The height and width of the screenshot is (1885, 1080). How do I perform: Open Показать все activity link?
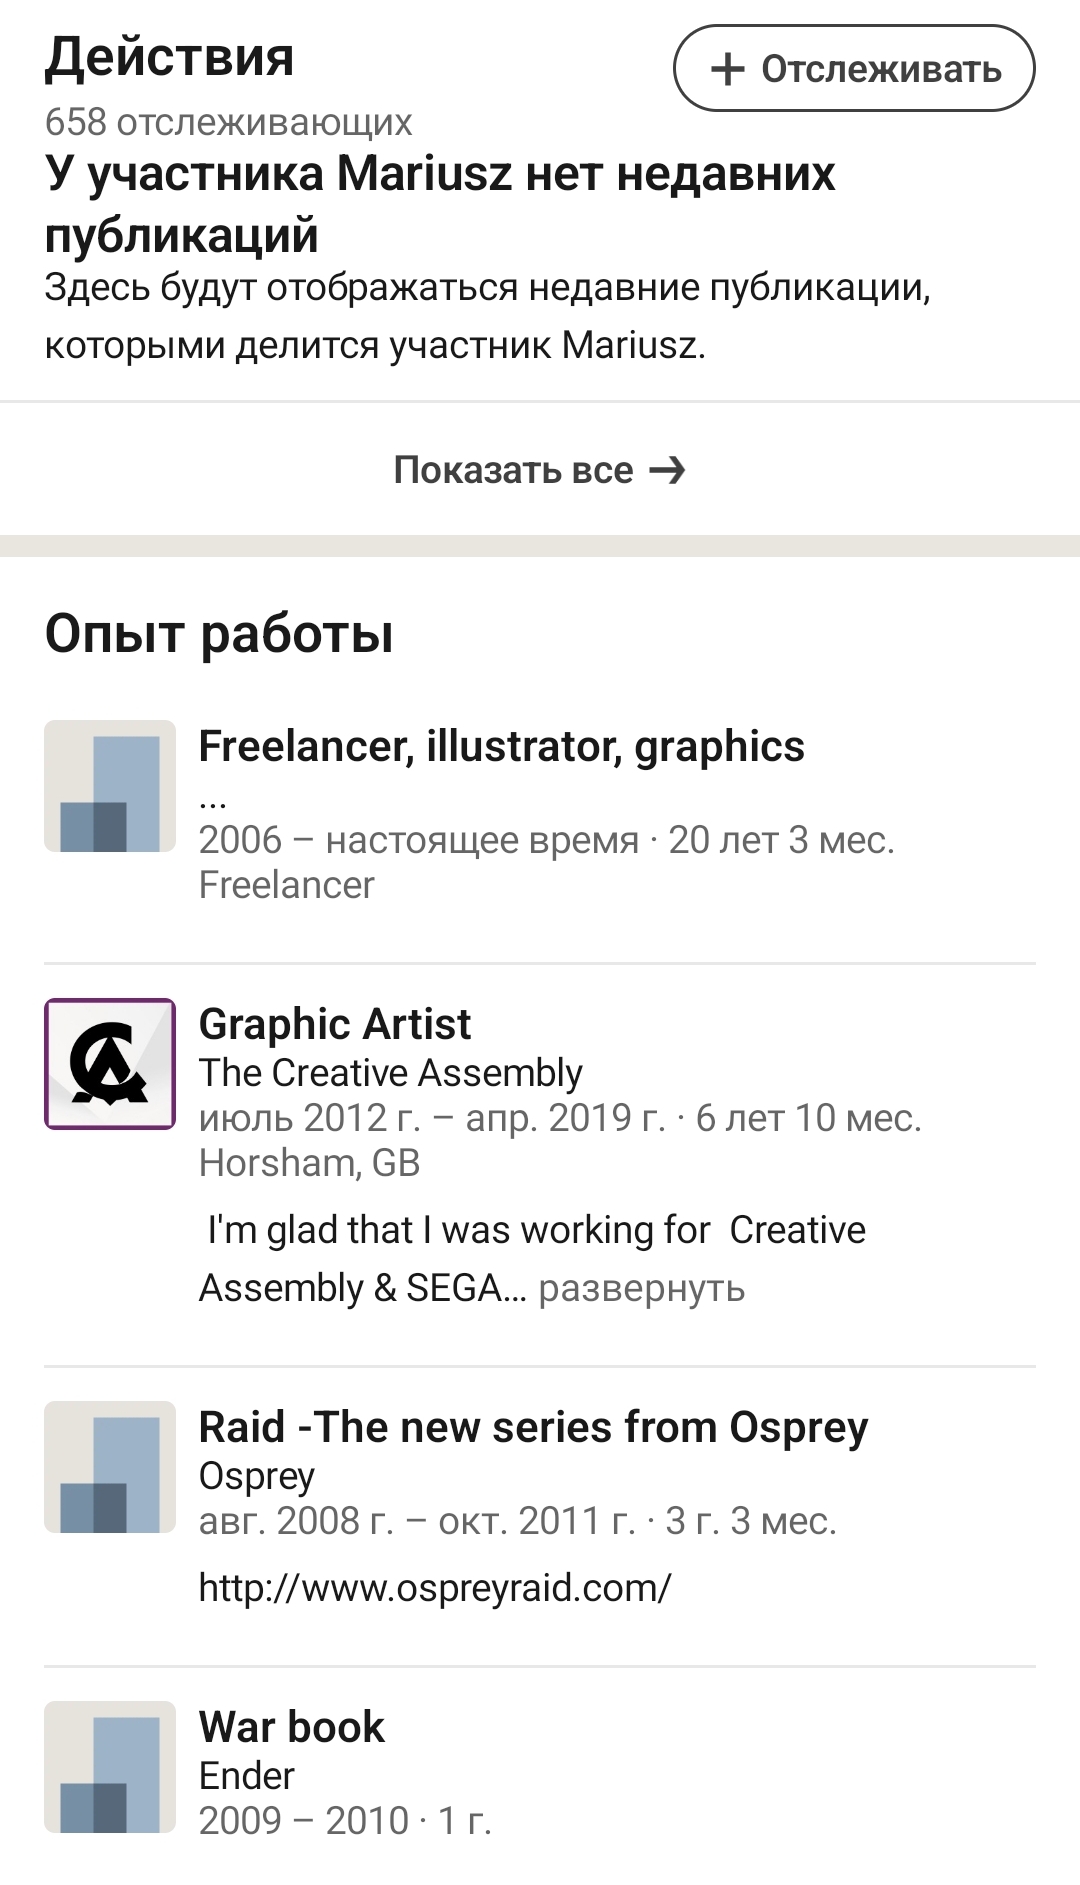click(540, 469)
